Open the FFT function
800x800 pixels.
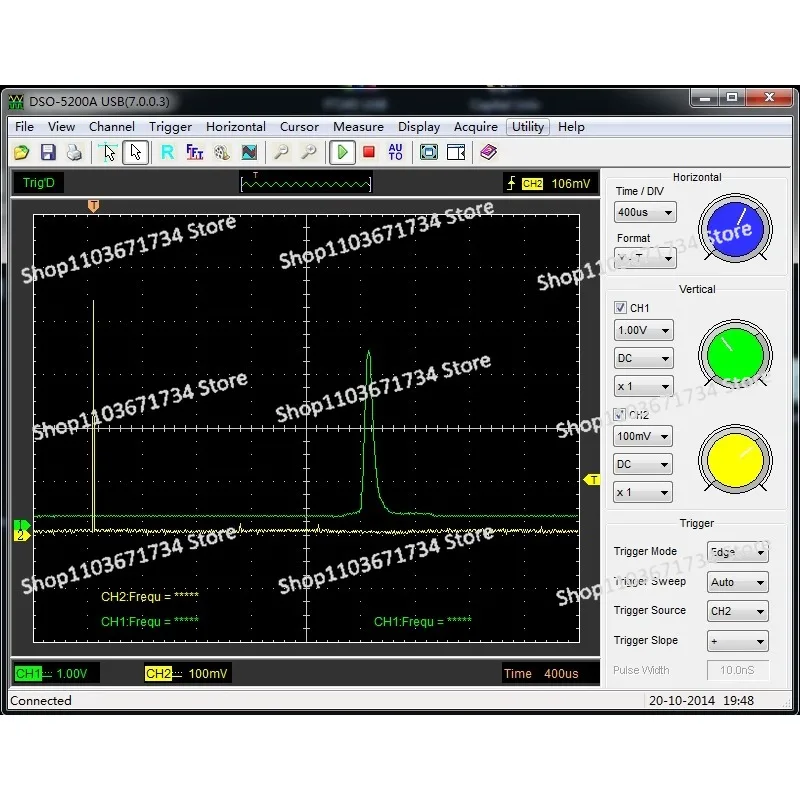(x=194, y=152)
